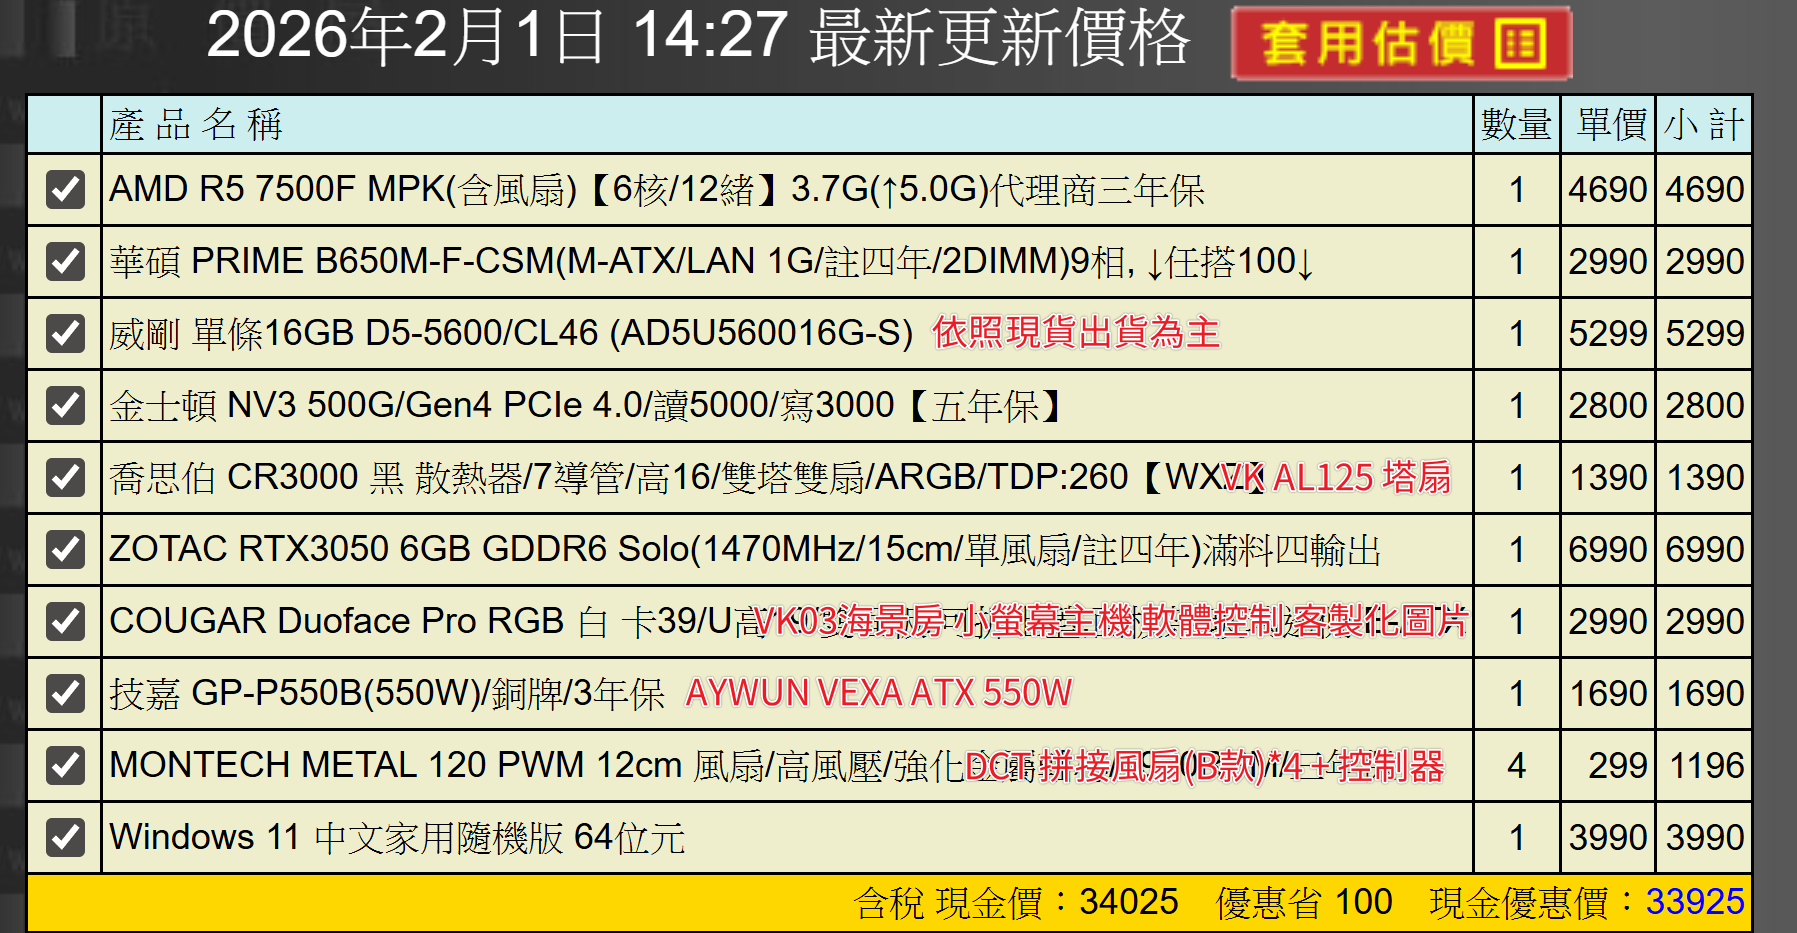Click subtotal 1690 in the 技嘉 GP-P550B row
The height and width of the screenshot is (933, 1797).
(1707, 693)
